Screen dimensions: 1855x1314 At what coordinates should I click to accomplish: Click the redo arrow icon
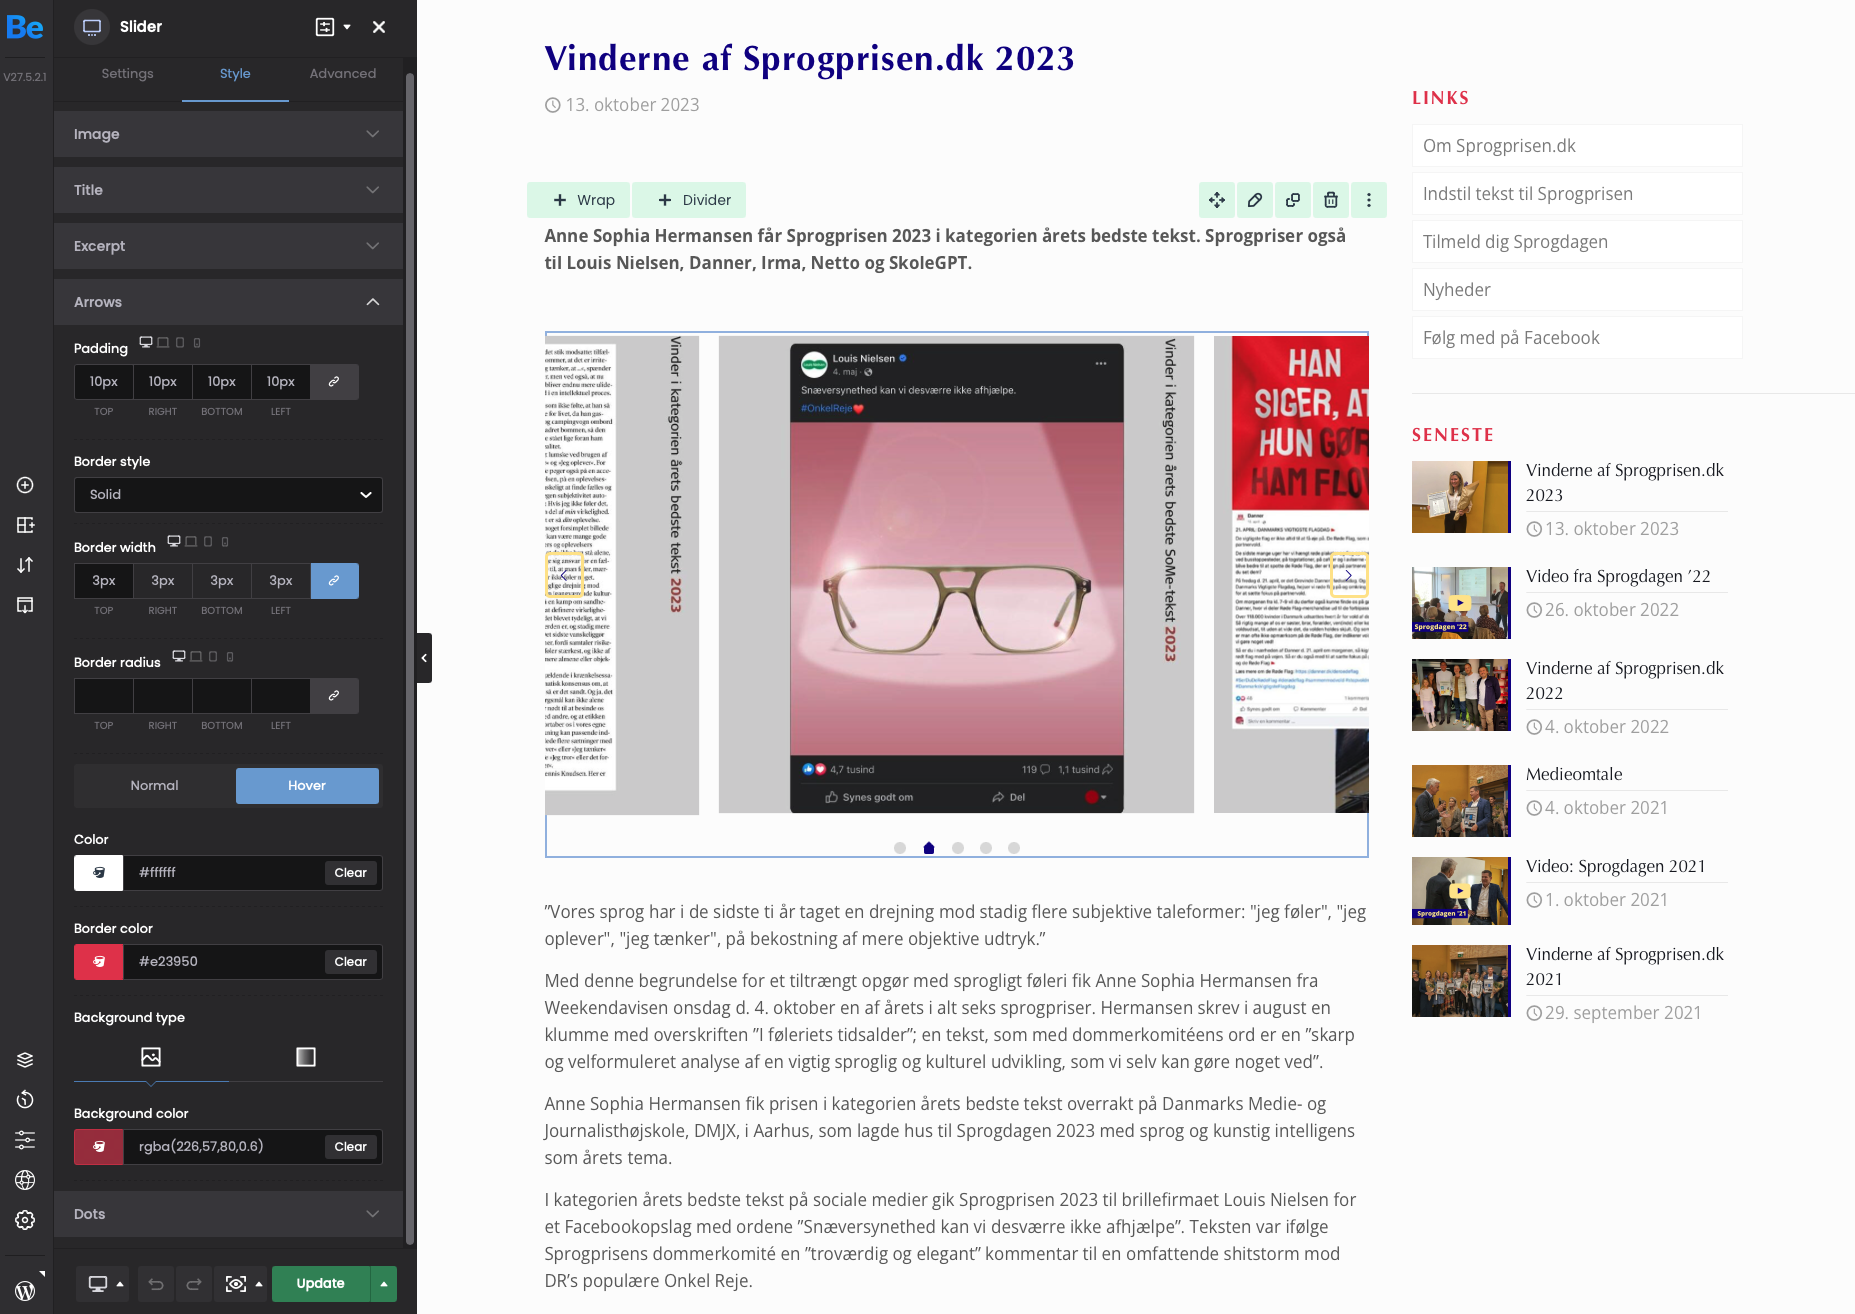(x=194, y=1284)
